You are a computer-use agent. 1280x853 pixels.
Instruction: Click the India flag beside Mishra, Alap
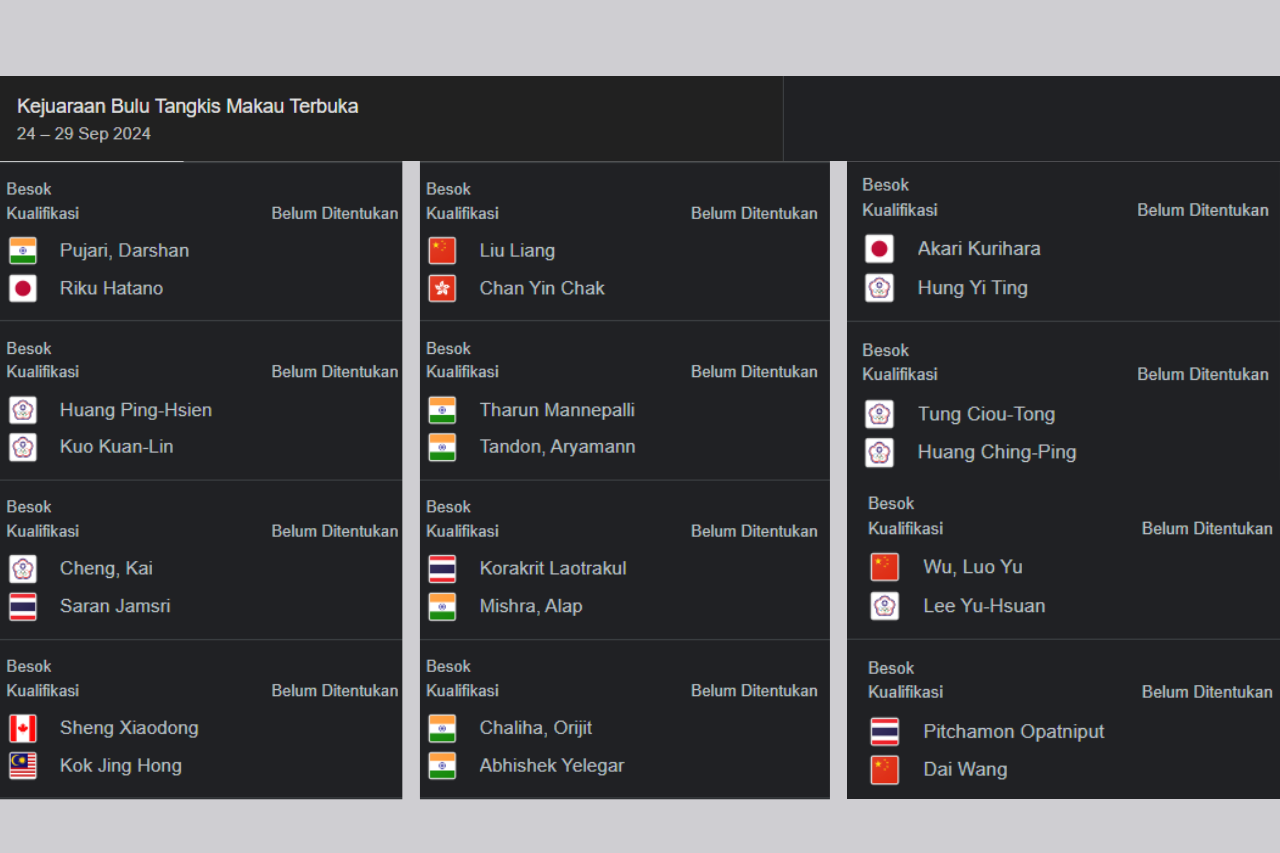(x=442, y=606)
